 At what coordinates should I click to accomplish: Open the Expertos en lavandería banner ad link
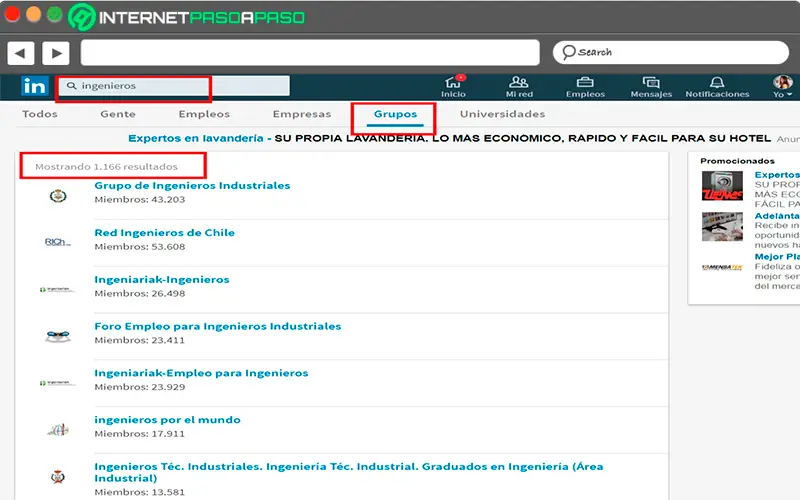[x=196, y=138]
